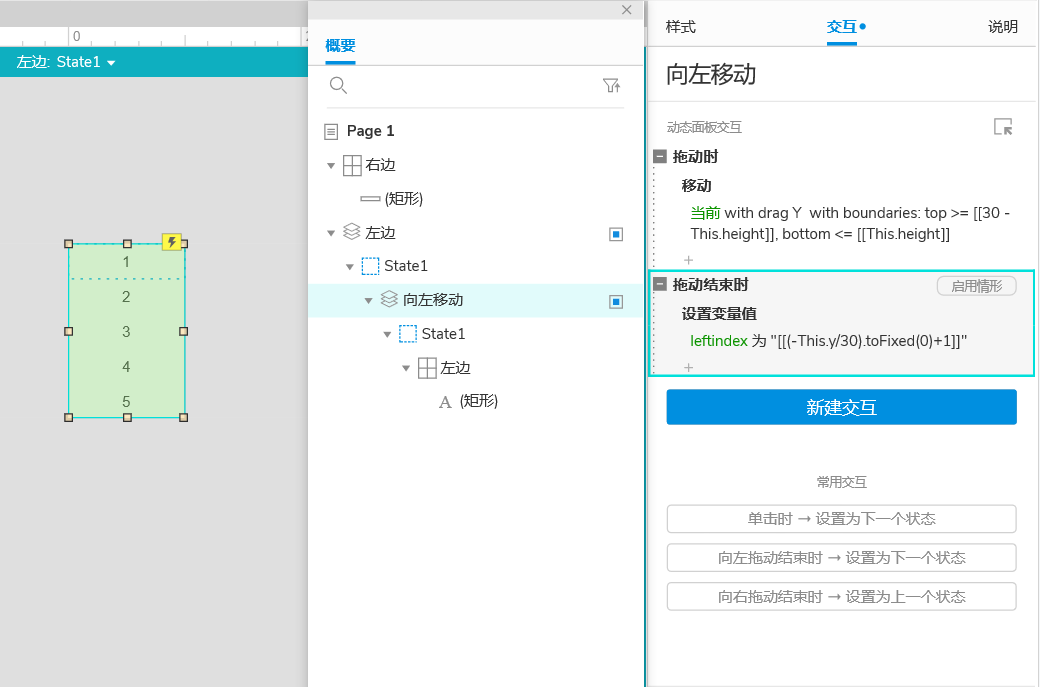Collapse State1 under the 左边 panel
Viewport: 1040px width, 687px height.
350,267
